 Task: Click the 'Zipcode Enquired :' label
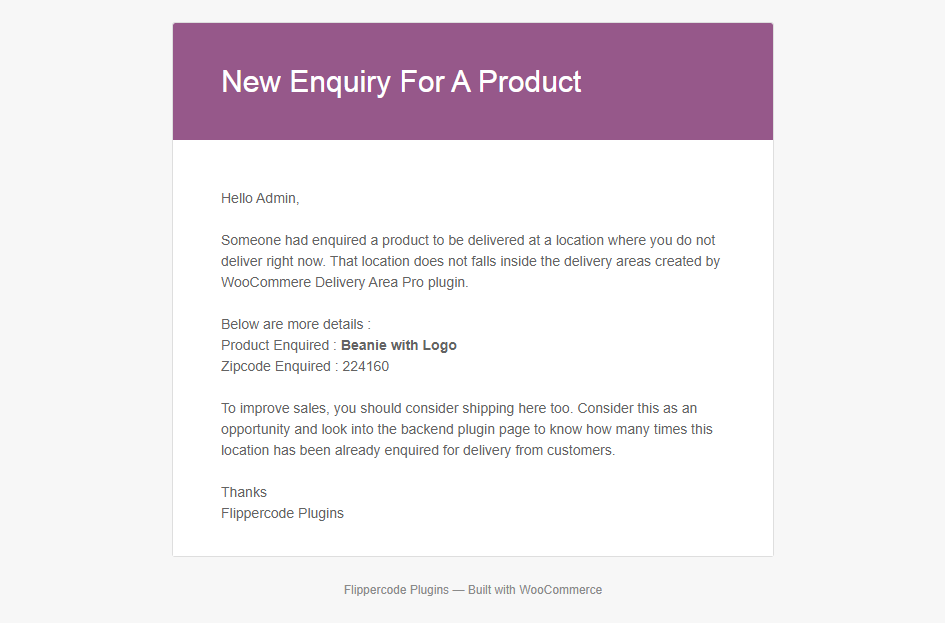point(280,366)
